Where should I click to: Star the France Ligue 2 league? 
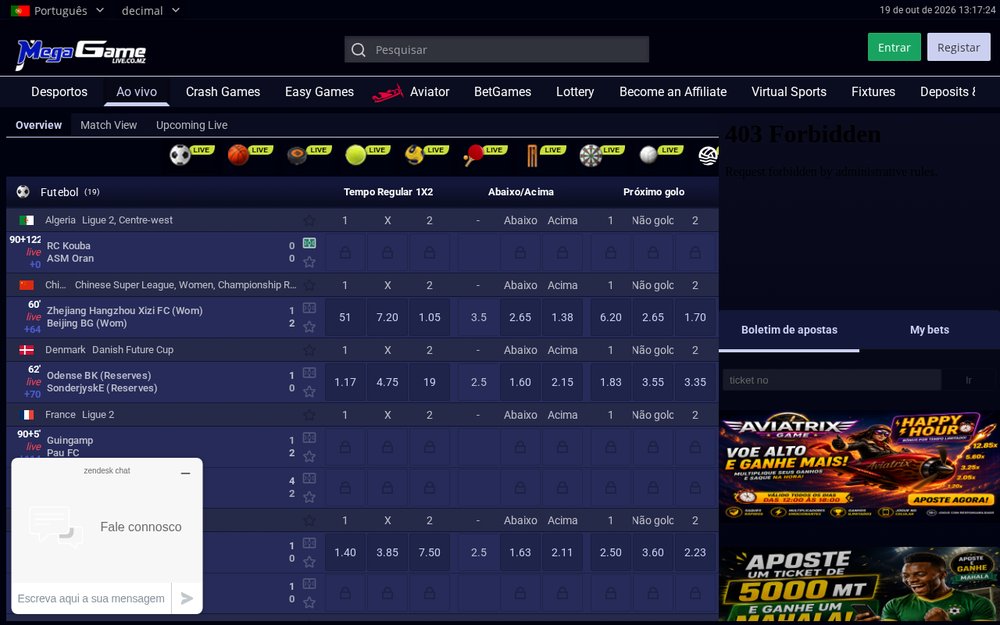pos(309,415)
